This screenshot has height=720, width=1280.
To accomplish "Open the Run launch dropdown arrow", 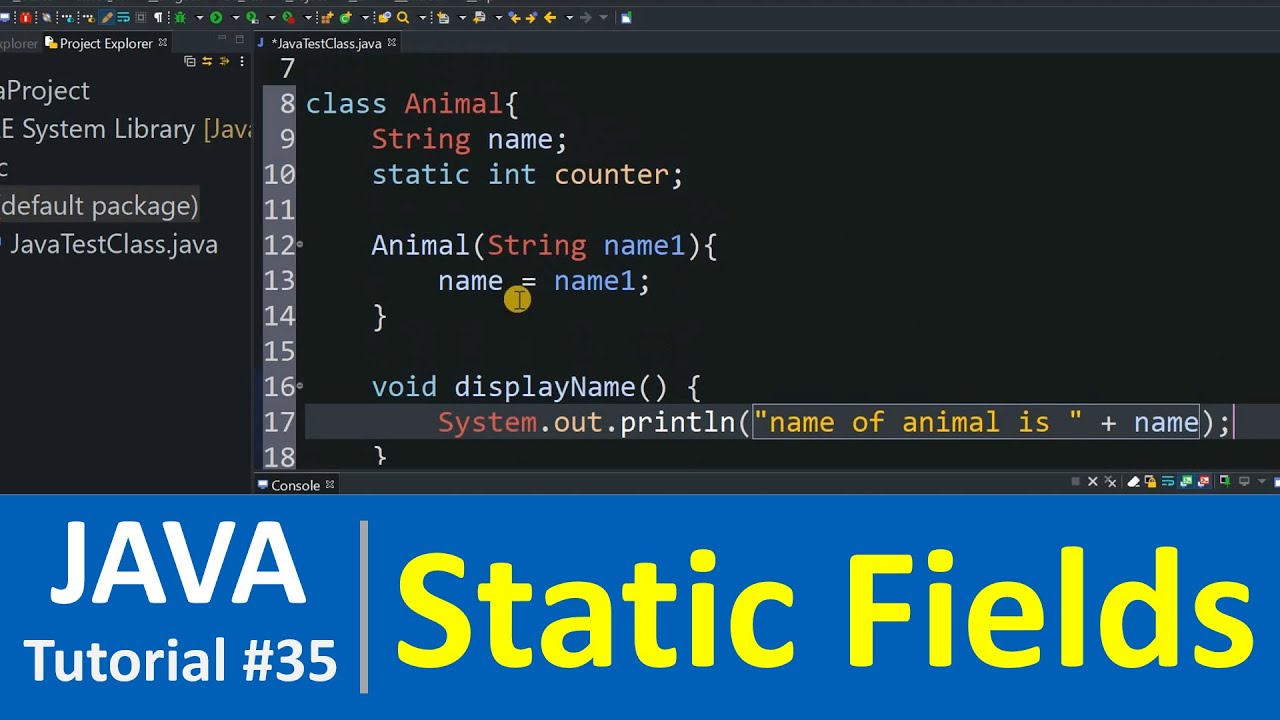I will (235, 18).
